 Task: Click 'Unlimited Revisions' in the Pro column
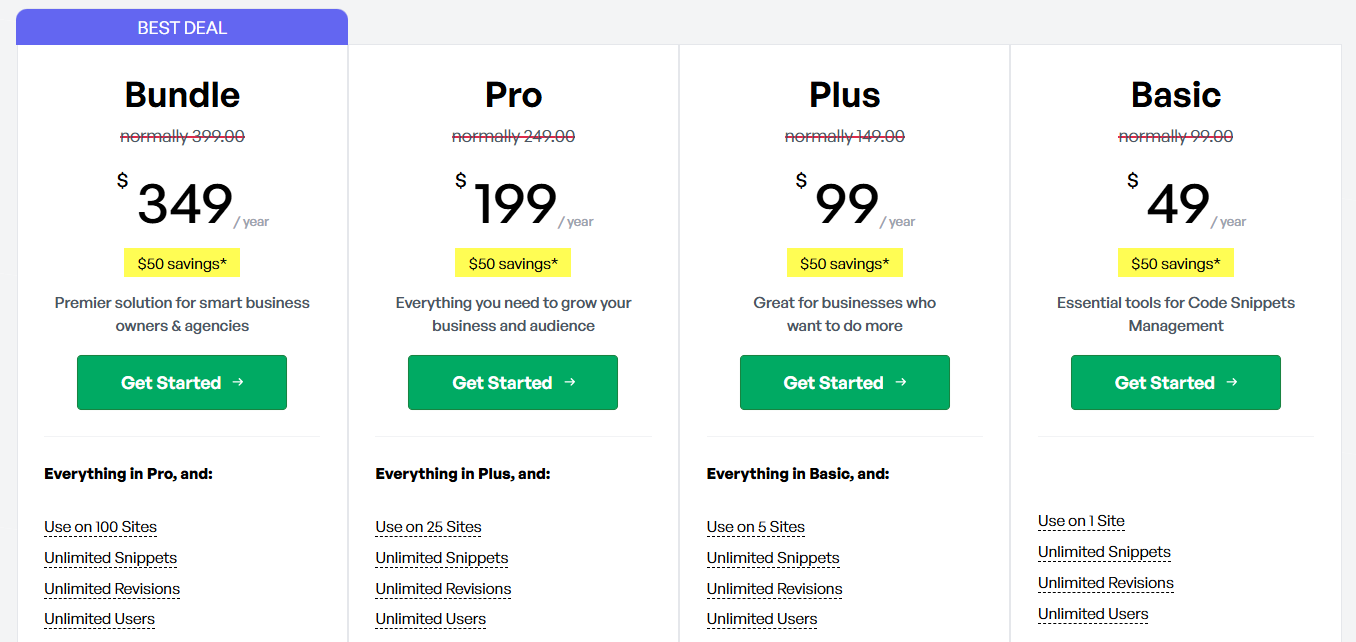pyautogui.click(x=443, y=589)
